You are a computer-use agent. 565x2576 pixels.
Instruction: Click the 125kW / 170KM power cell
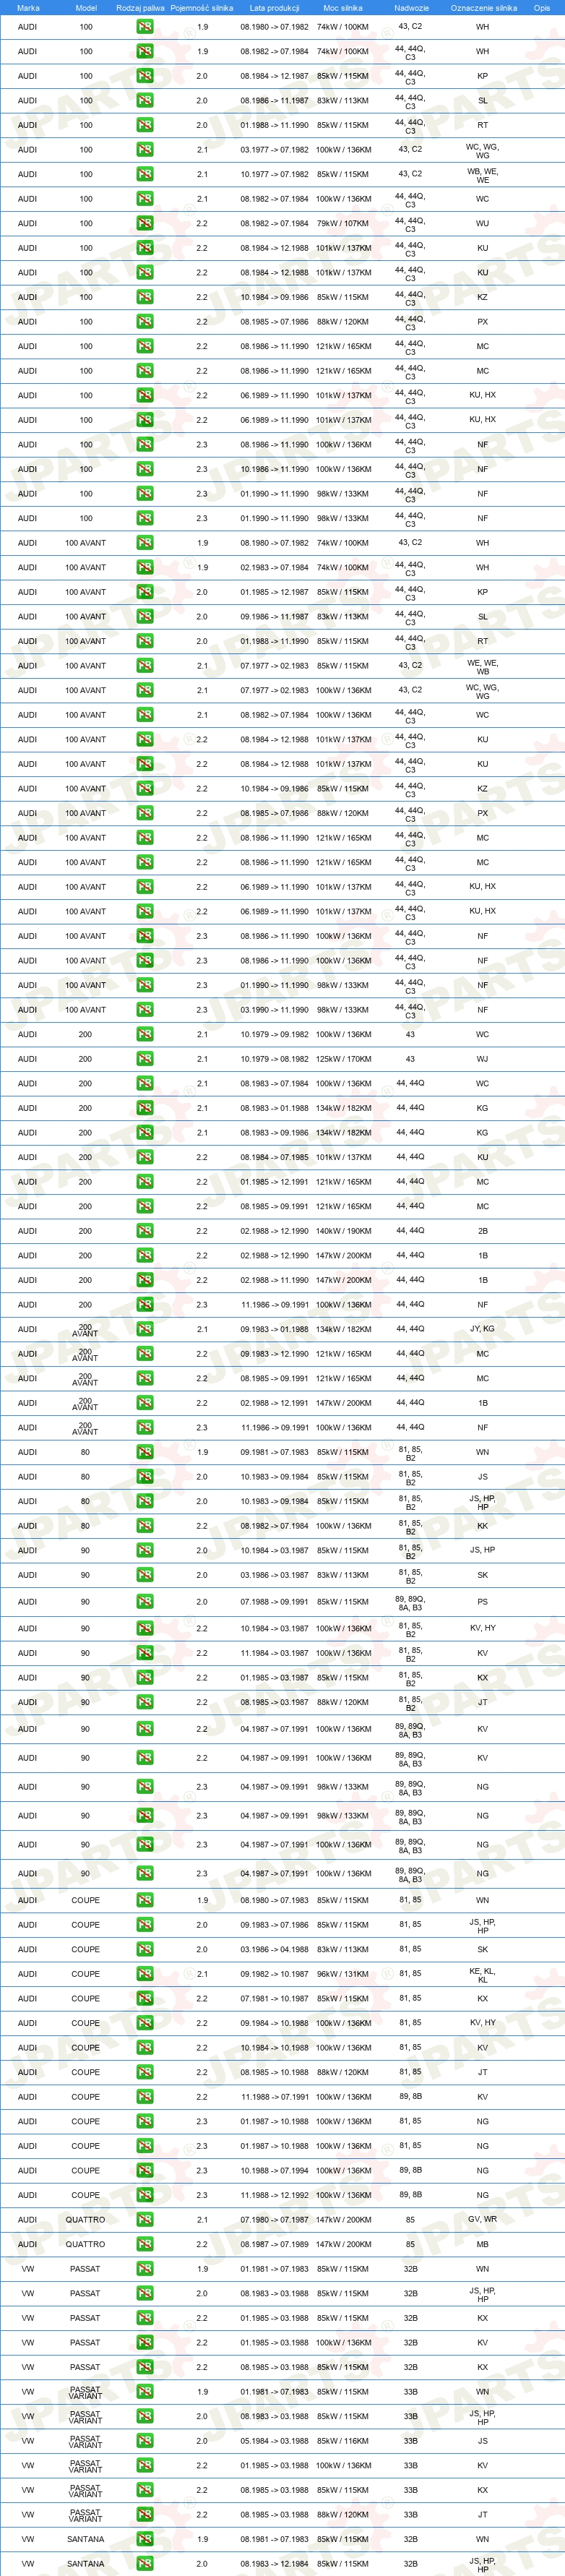(x=343, y=1059)
